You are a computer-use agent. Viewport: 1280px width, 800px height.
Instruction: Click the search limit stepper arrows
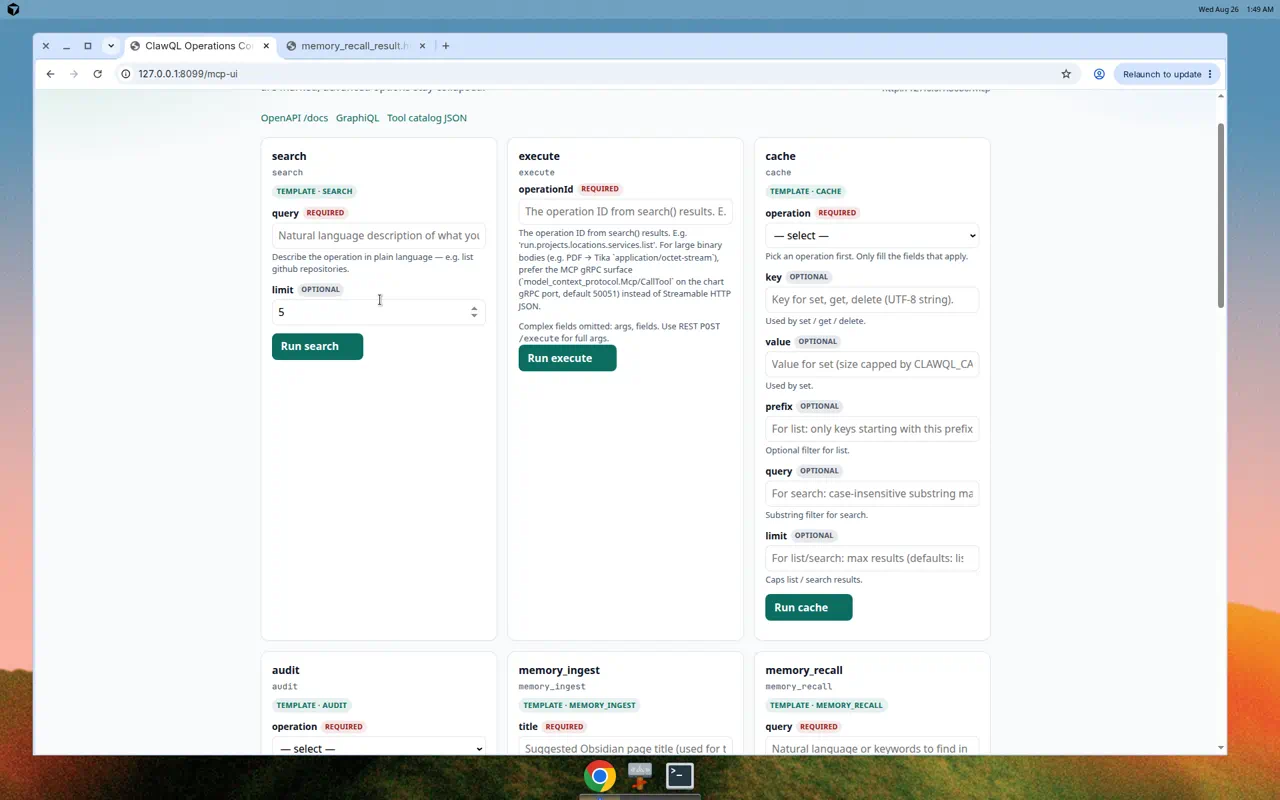[x=474, y=312]
